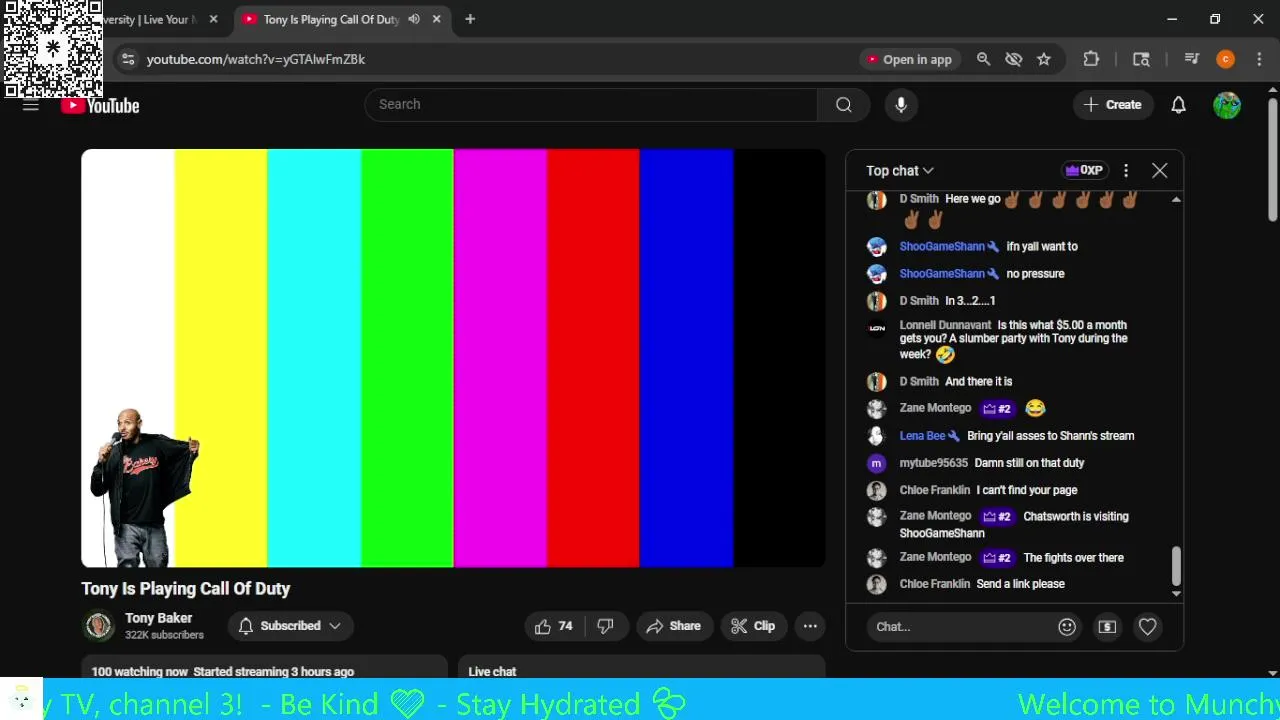Click the Create button
The width and height of the screenshot is (1280, 720).
click(x=1113, y=105)
